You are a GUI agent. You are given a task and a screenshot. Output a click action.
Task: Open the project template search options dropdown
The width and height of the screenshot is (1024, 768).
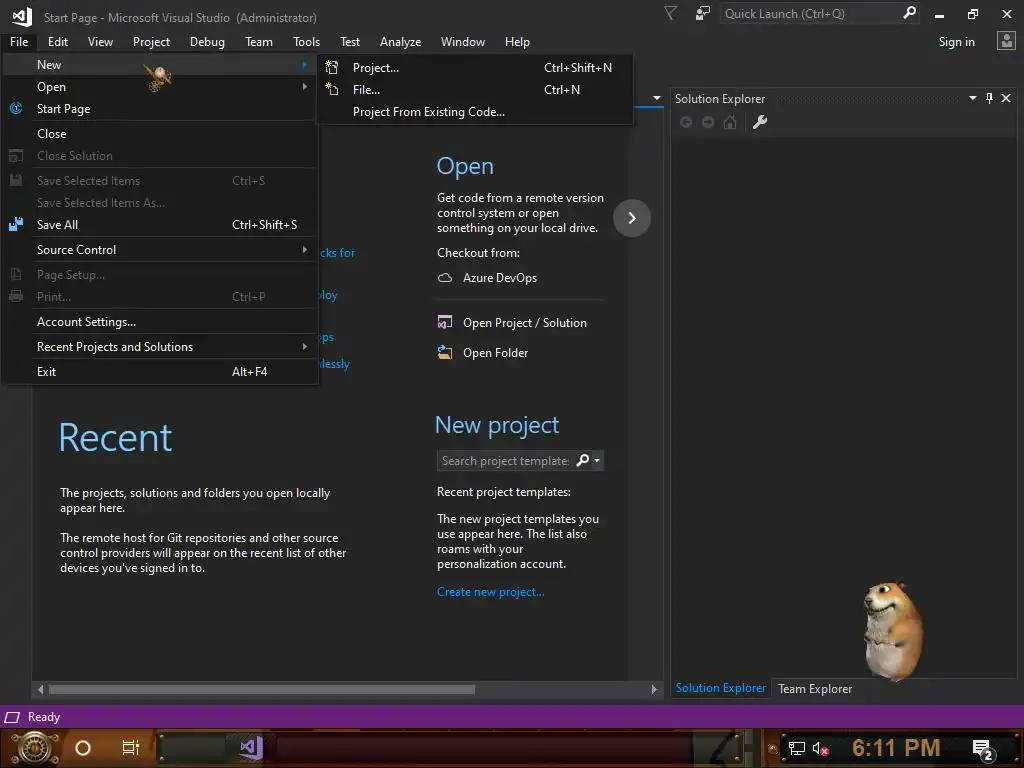(597, 460)
